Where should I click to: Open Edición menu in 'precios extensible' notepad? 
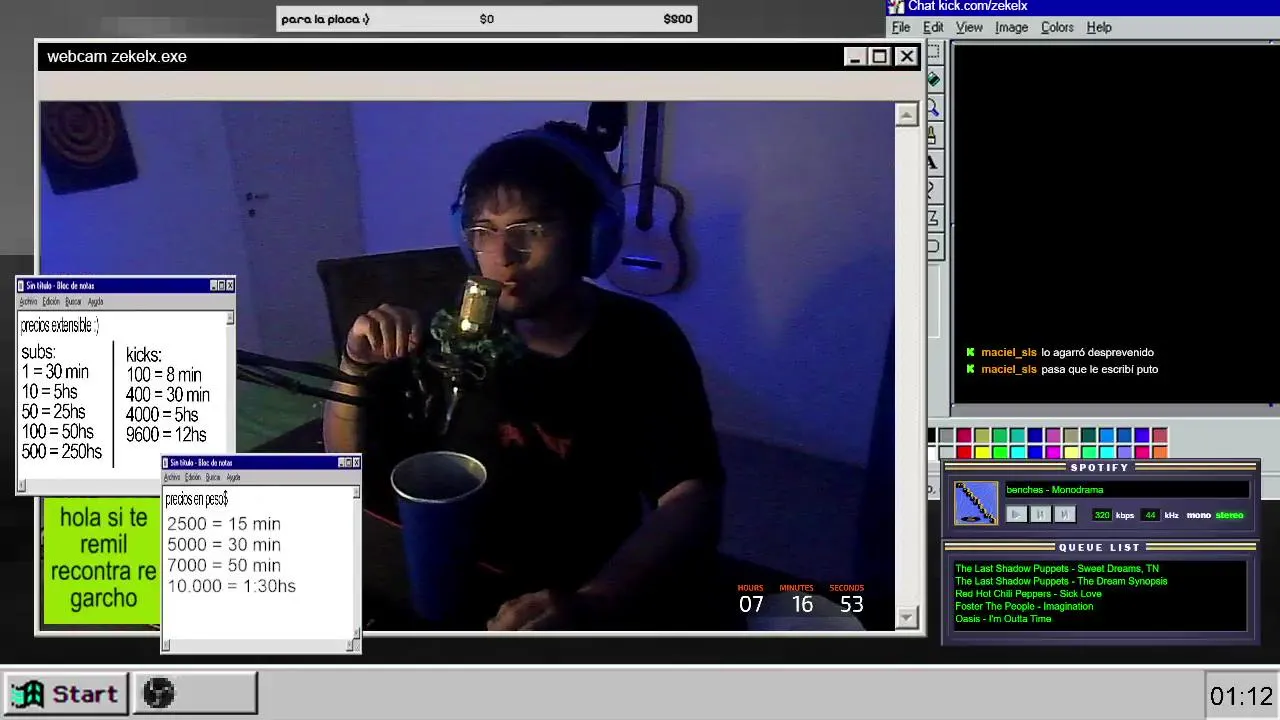click(51, 302)
